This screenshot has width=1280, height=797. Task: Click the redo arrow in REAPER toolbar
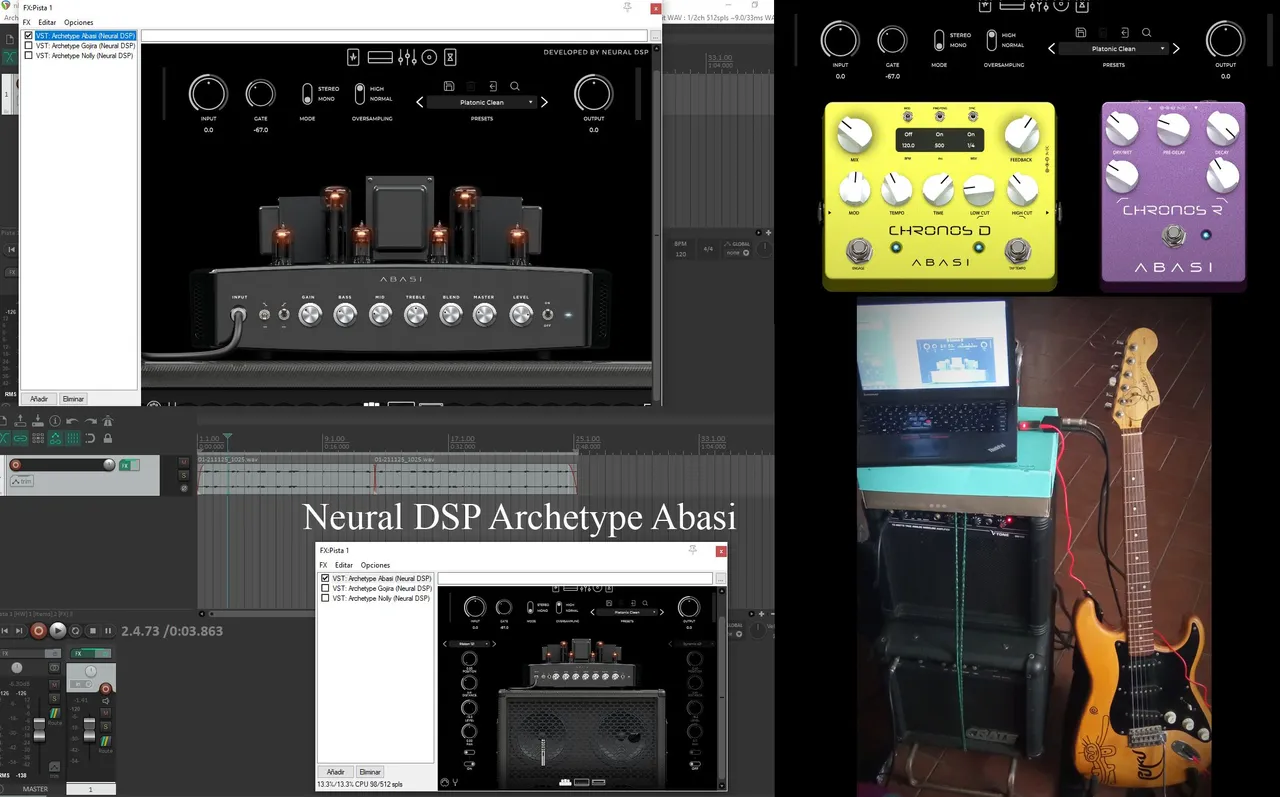coord(91,422)
